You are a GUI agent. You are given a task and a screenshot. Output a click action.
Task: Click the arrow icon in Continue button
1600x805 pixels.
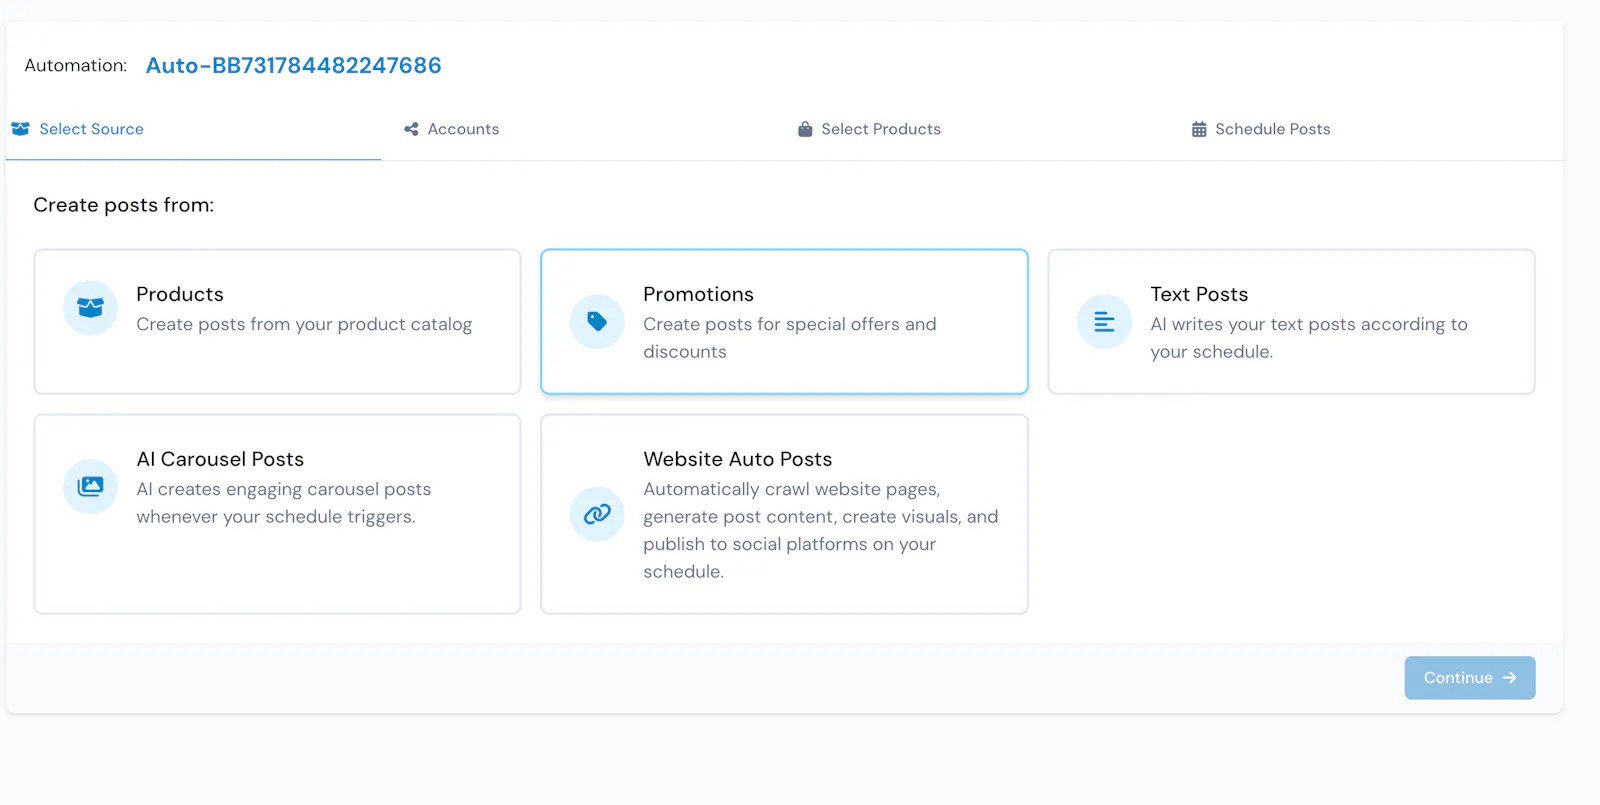click(1509, 678)
